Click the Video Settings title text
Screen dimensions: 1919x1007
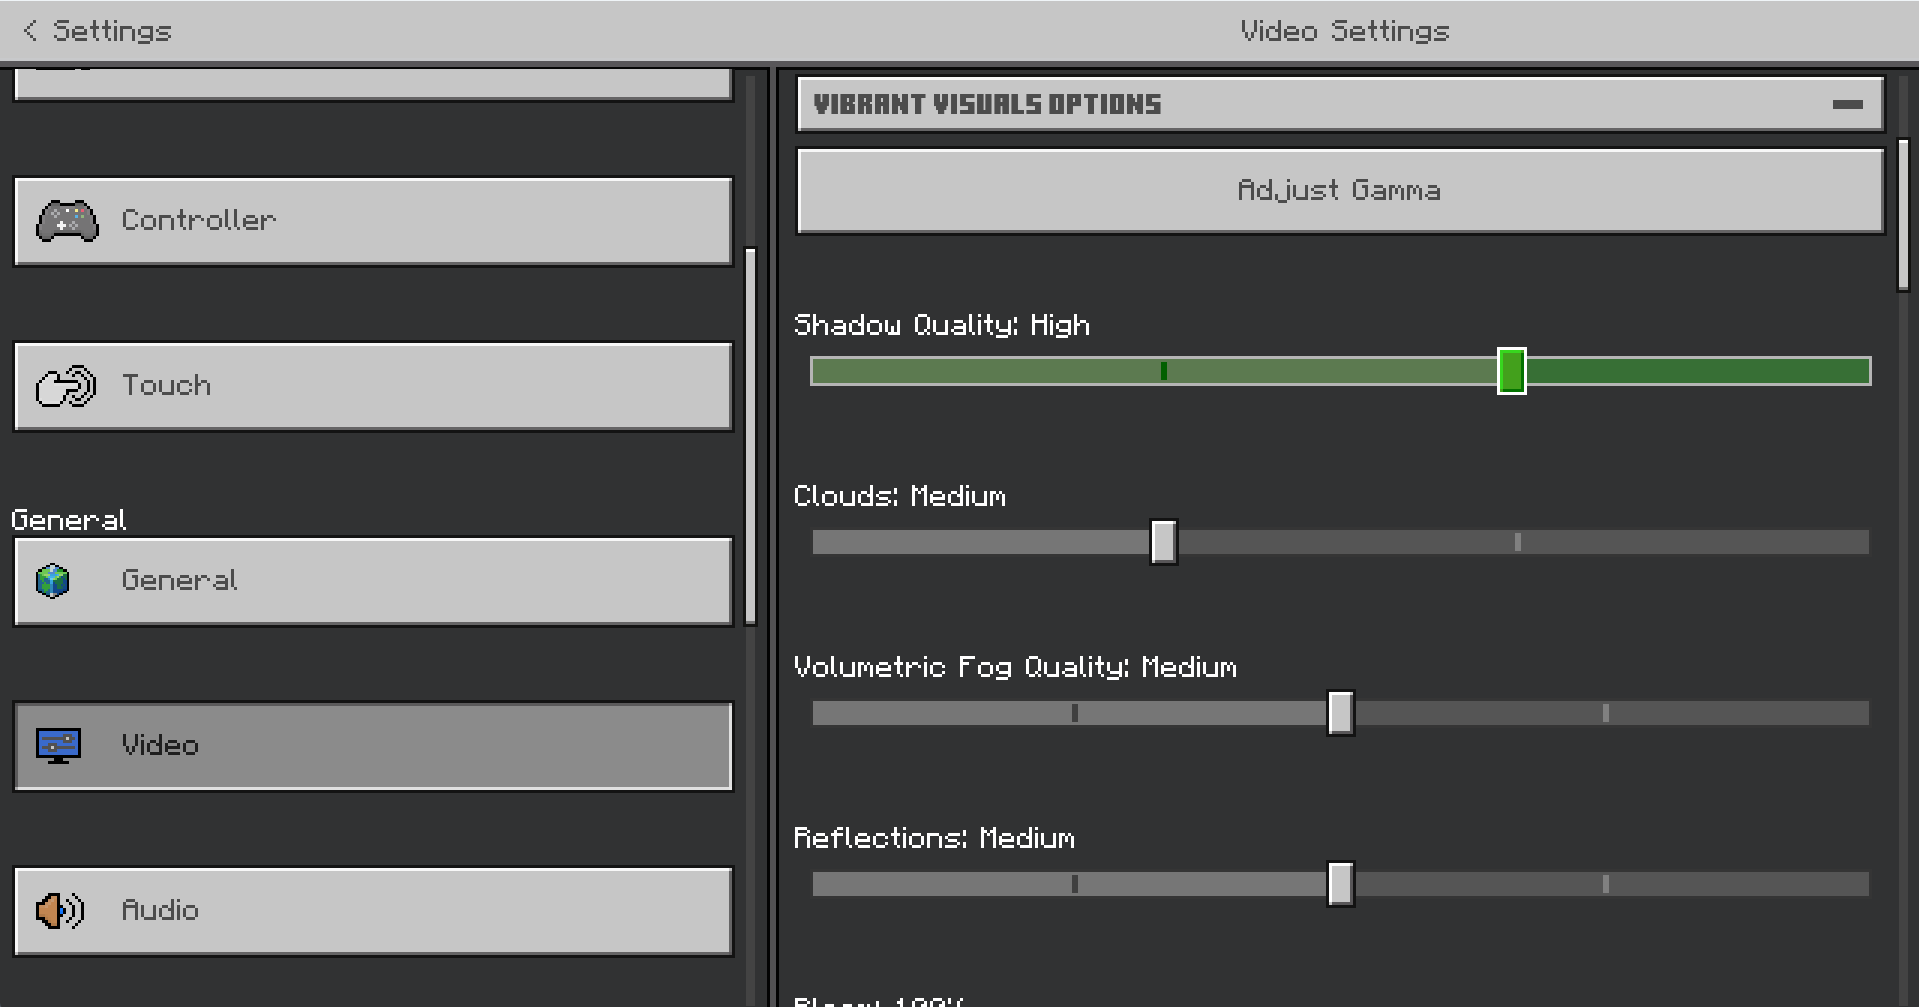(1345, 31)
